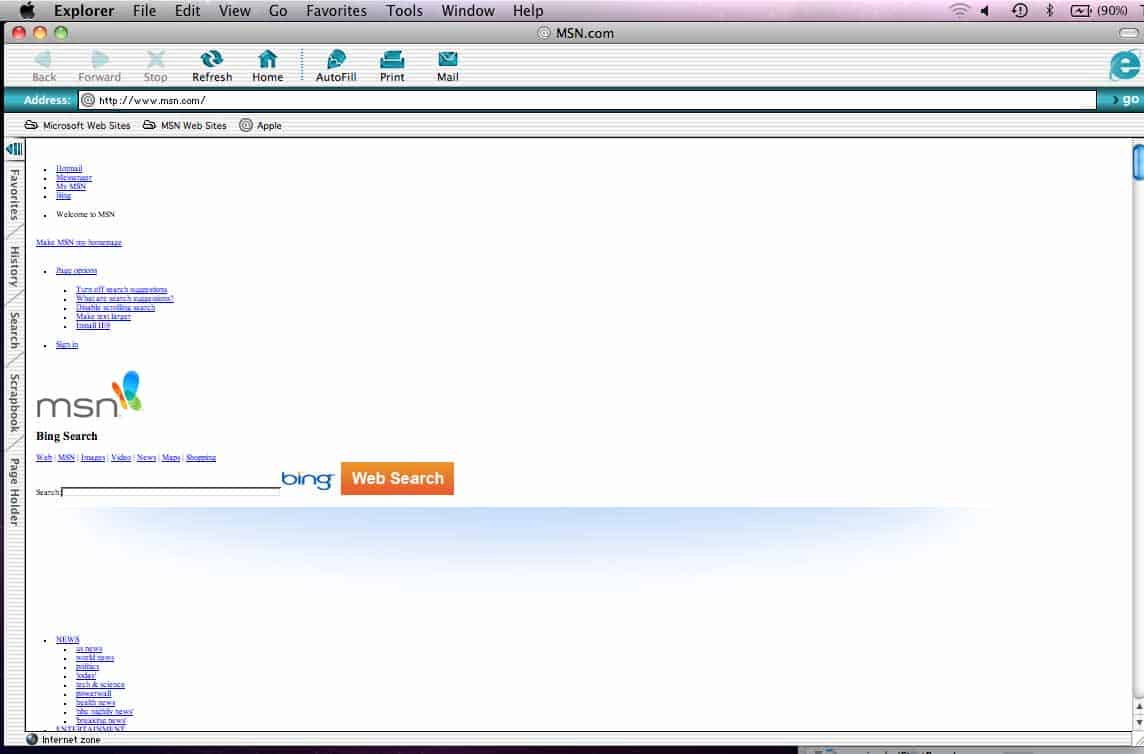Screen dimensions: 1144x754
Task: Click the @ page icon in address bar
Action: pos(88,100)
